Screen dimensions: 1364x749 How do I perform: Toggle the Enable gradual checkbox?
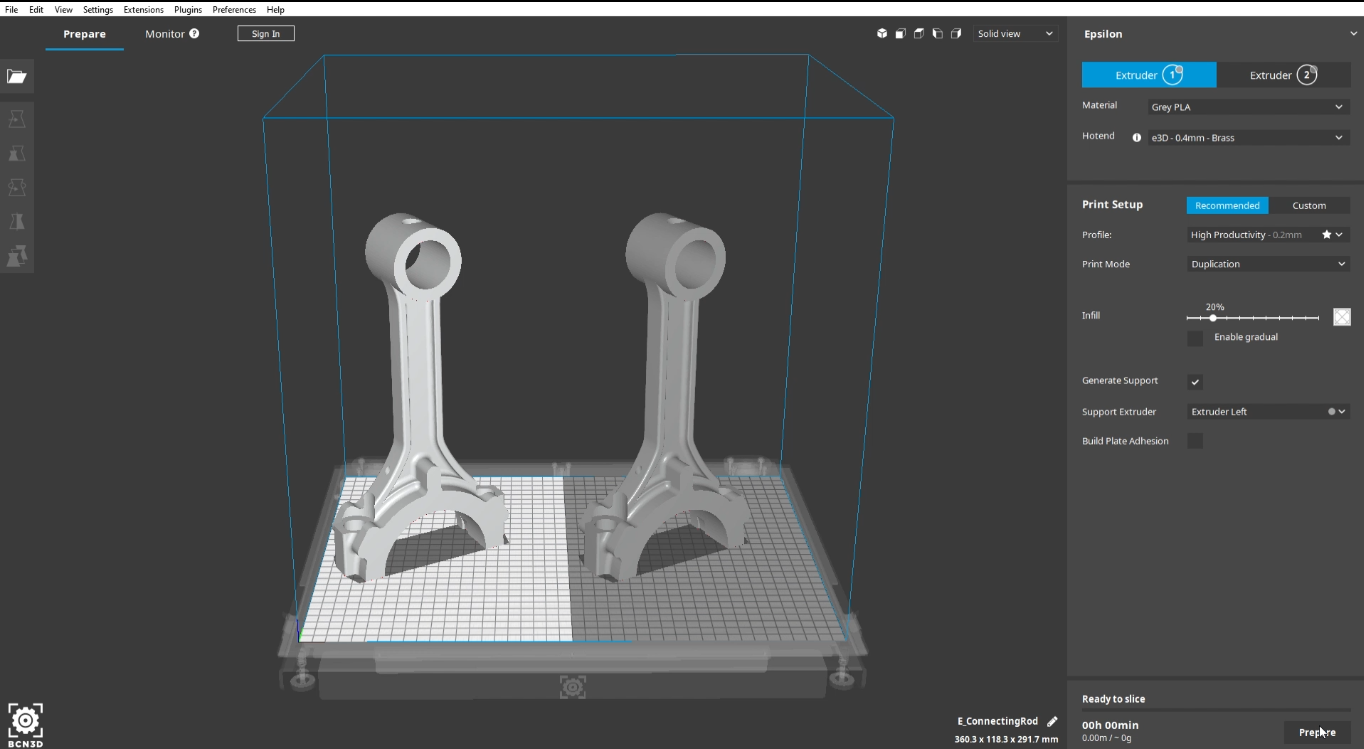(x=1195, y=338)
